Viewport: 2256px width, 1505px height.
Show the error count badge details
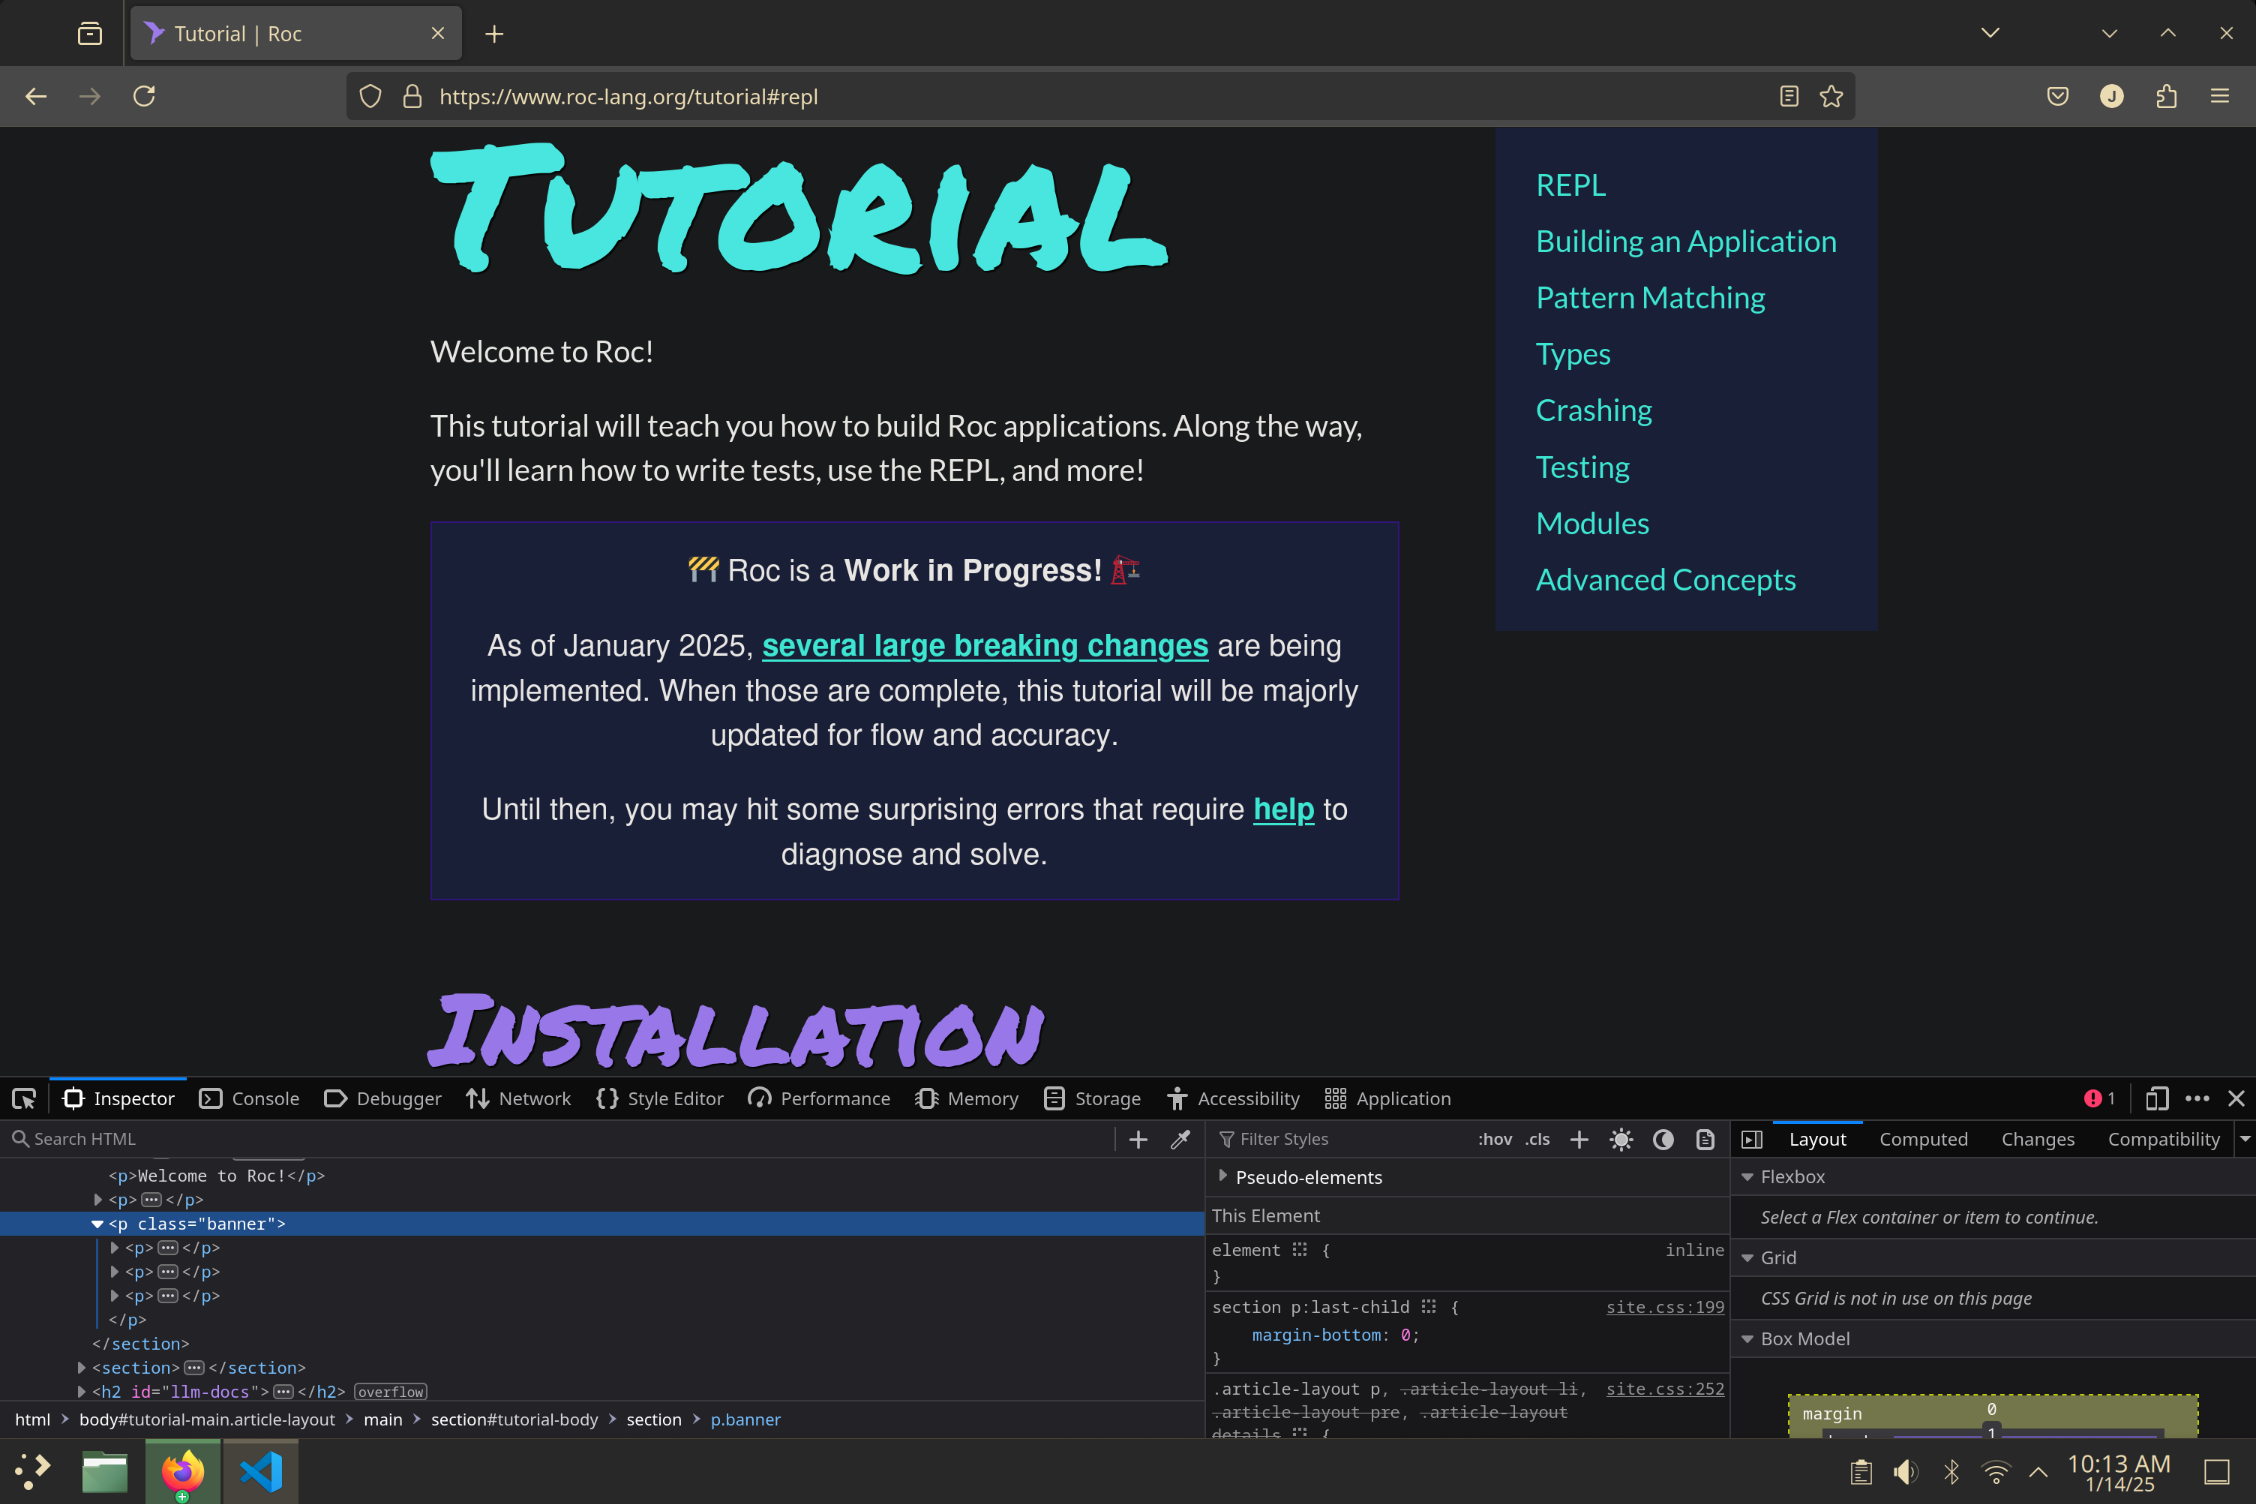pos(2099,1099)
